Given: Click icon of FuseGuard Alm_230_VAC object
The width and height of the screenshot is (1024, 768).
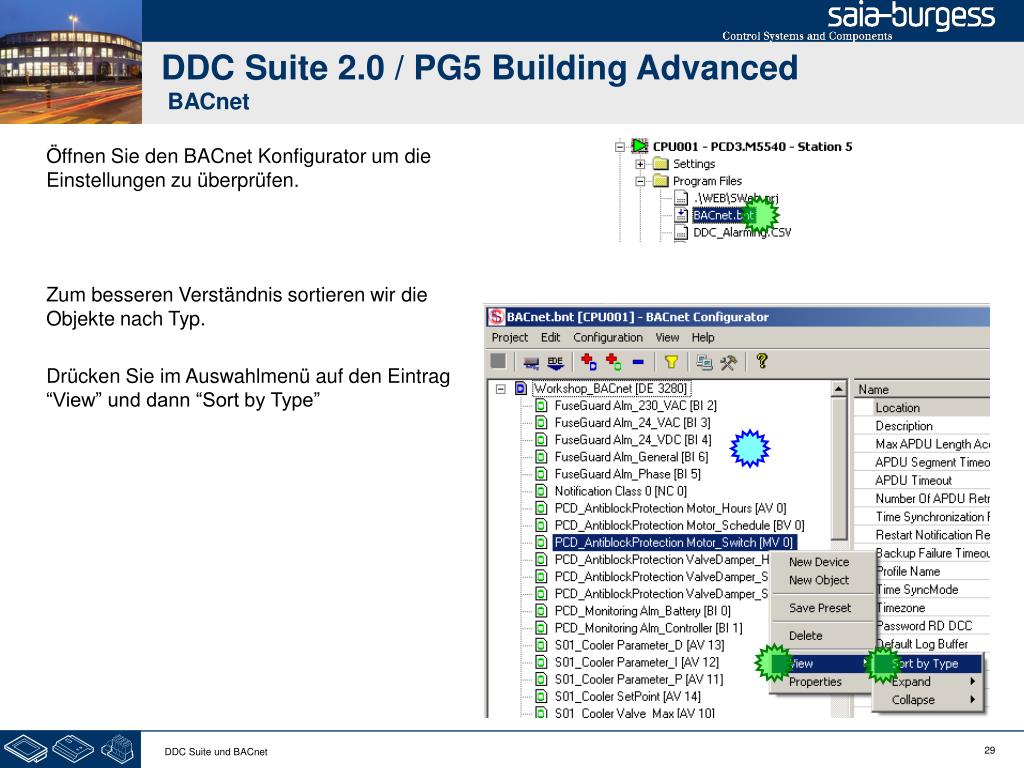Looking at the screenshot, I should [541, 406].
